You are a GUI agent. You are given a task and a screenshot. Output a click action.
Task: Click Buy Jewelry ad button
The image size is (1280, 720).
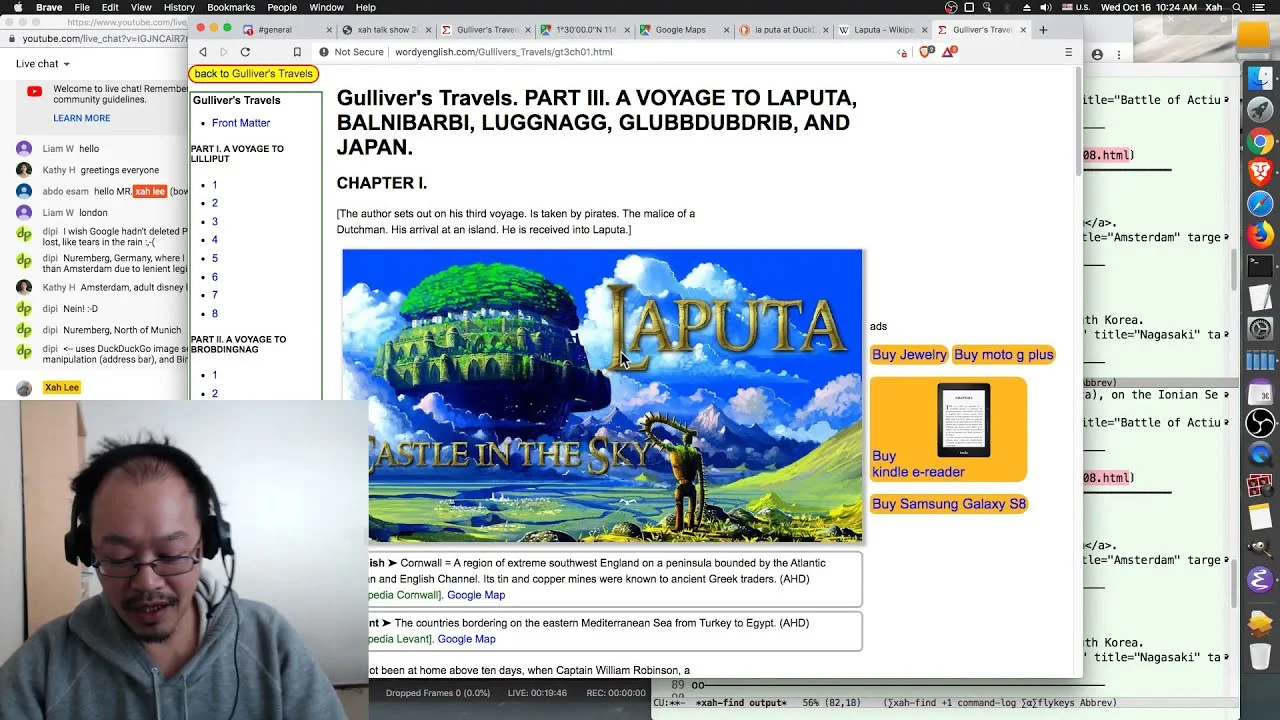[909, 355]
